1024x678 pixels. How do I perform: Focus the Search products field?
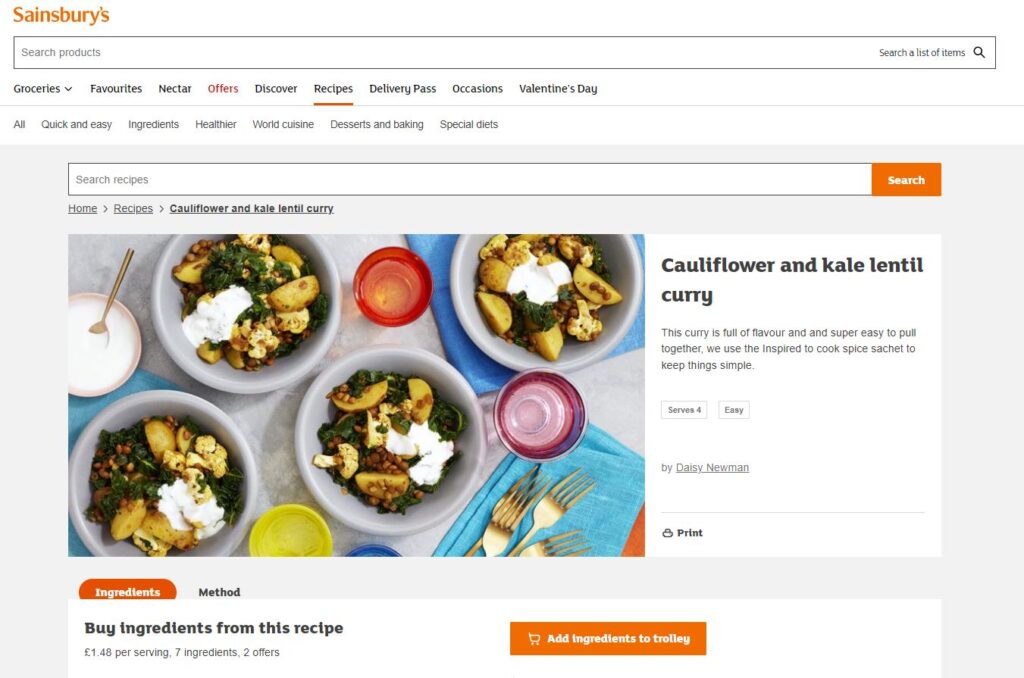(x=444, y=52)
